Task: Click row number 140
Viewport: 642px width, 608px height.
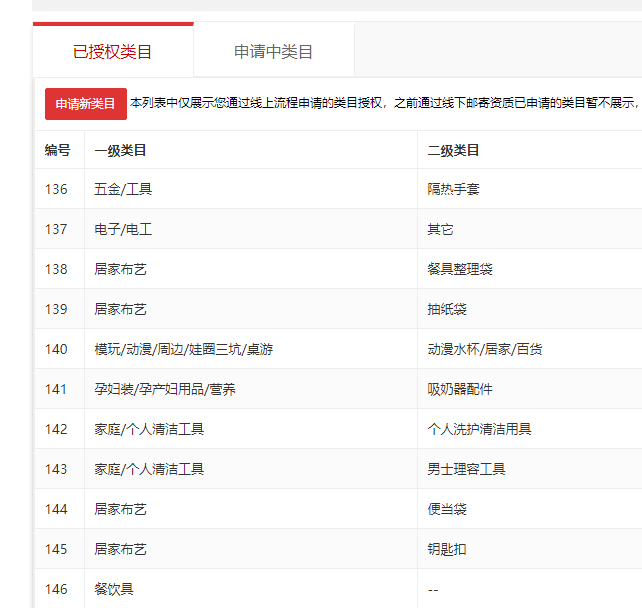Action: [56, 349]
